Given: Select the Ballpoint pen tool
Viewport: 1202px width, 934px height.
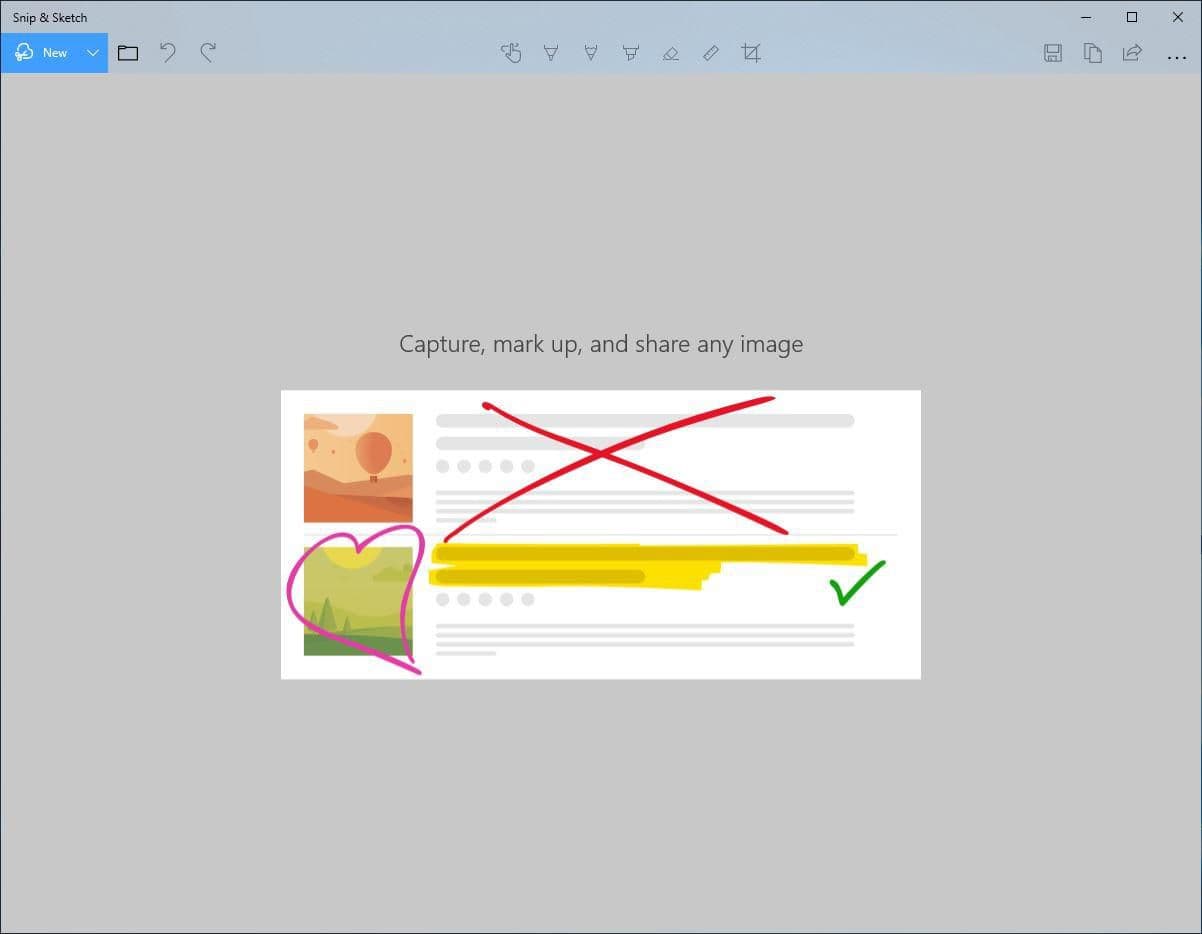Looking at the screenshot, I should [551, 53].
